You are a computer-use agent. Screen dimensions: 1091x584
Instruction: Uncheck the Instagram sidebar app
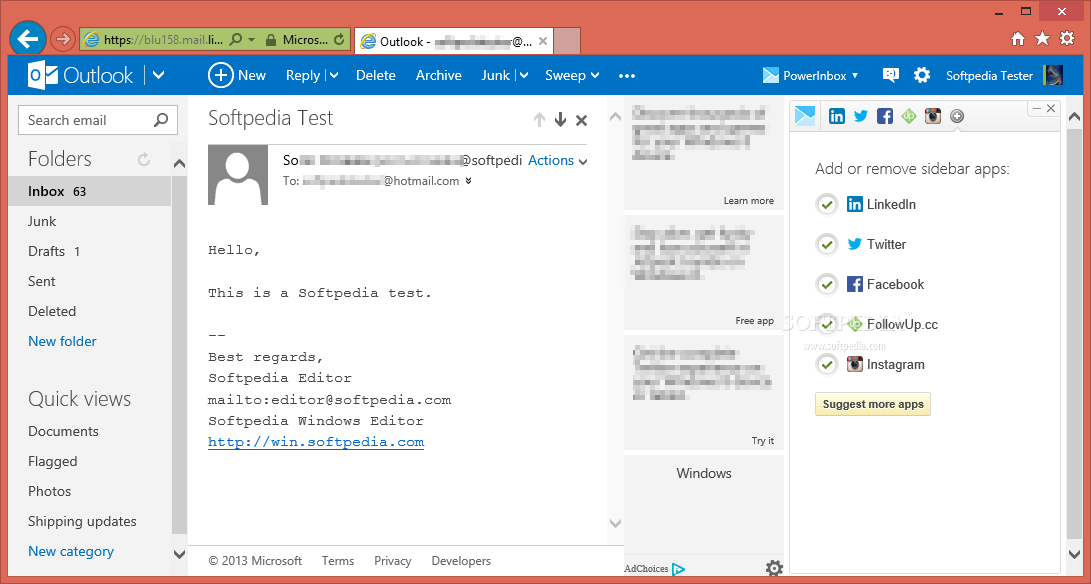point(827,365)
